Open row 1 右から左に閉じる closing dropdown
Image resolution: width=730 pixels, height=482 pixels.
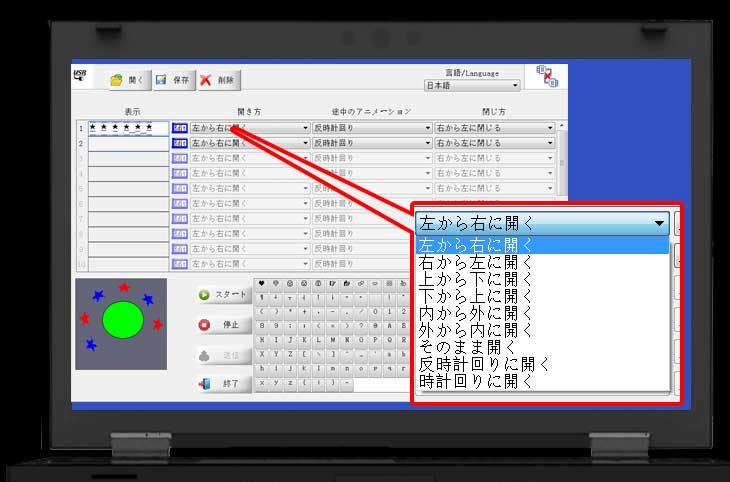[494, 128]
